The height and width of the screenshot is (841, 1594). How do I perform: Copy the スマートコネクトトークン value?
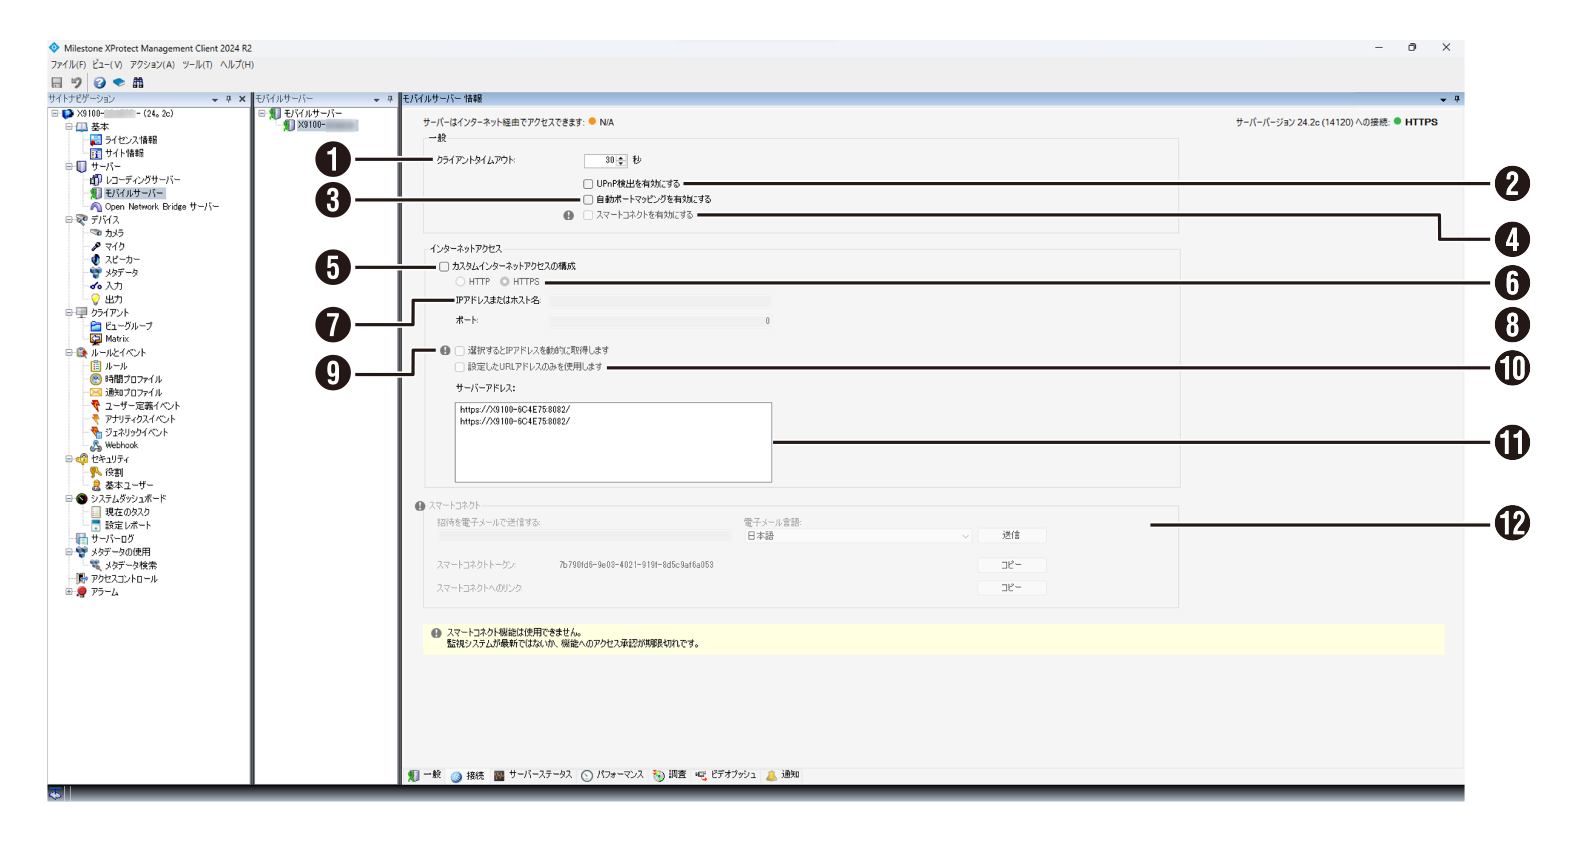point(1012,565)
